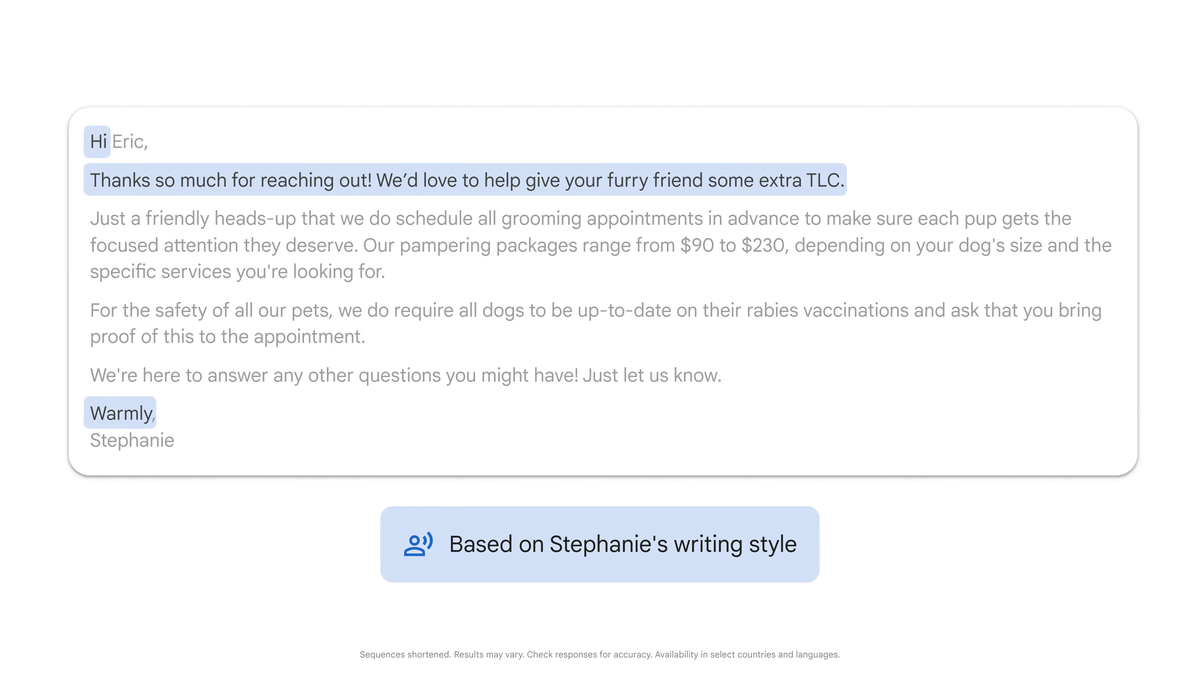Screen dimensions: 1200x675
Task: Place cursor in the "For the safety of all our pets" line
Action: 596,310
